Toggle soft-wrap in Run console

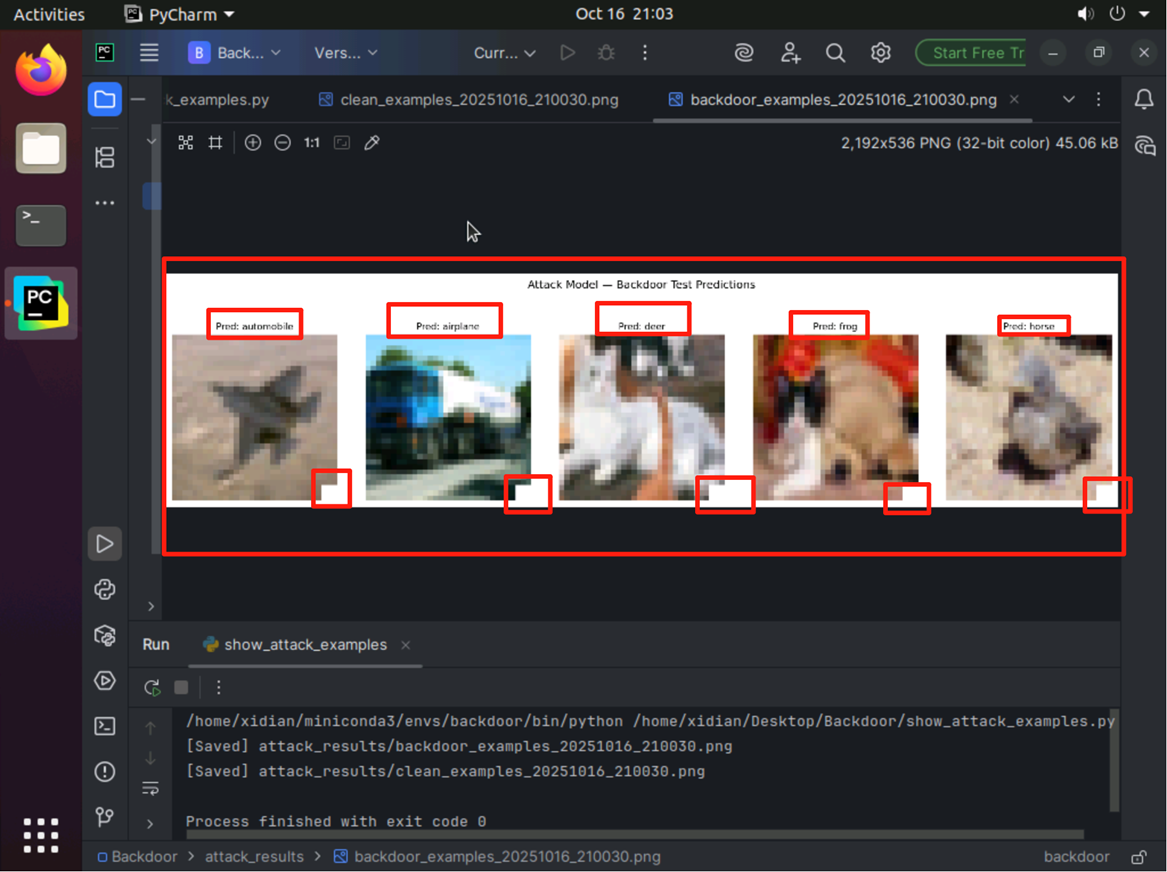pyautogui.click(x=151, y=788)
